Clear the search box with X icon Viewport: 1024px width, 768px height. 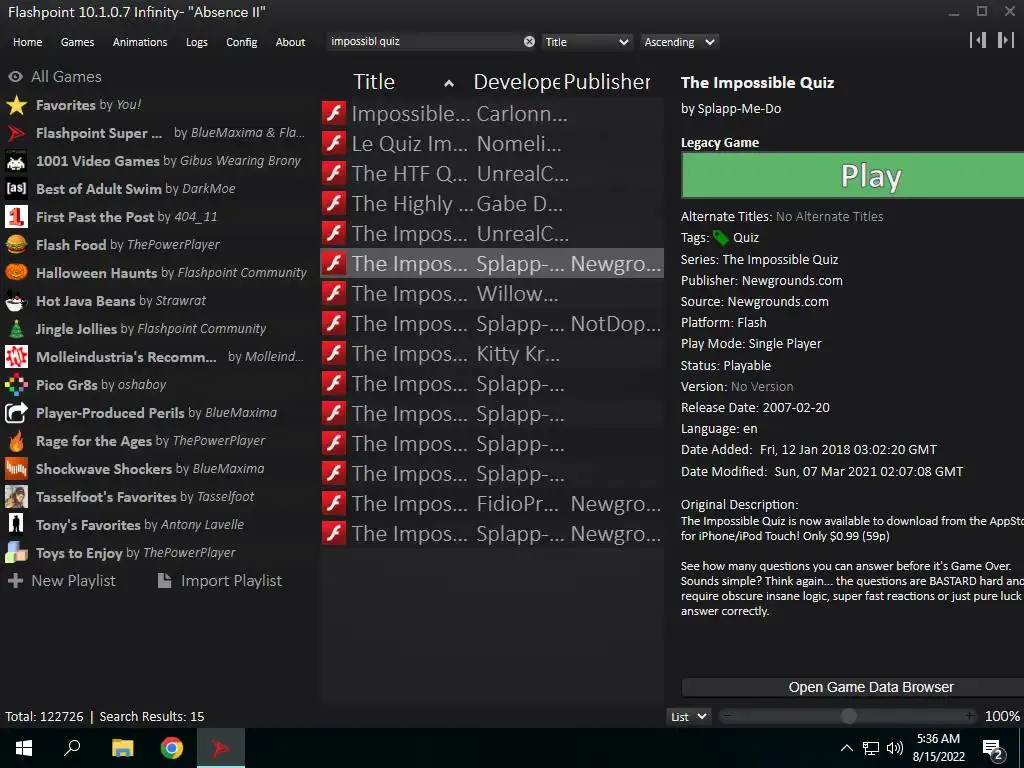point(529,42)
